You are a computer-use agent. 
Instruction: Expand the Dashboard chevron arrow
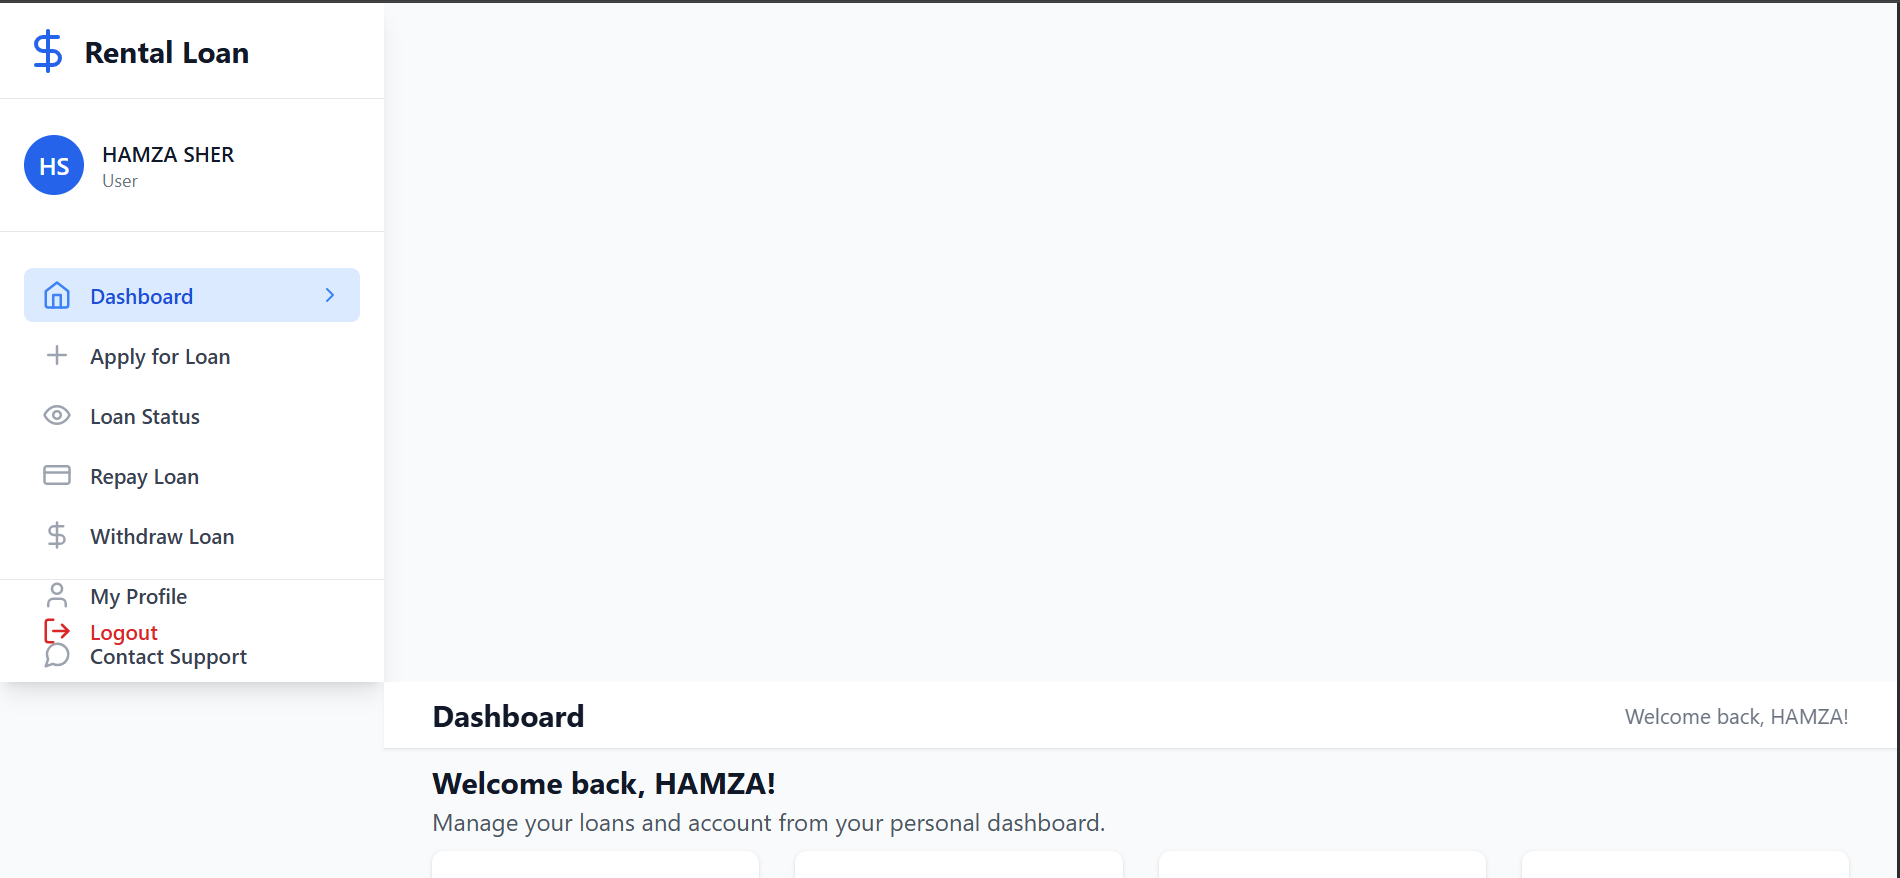pos(330,295)
